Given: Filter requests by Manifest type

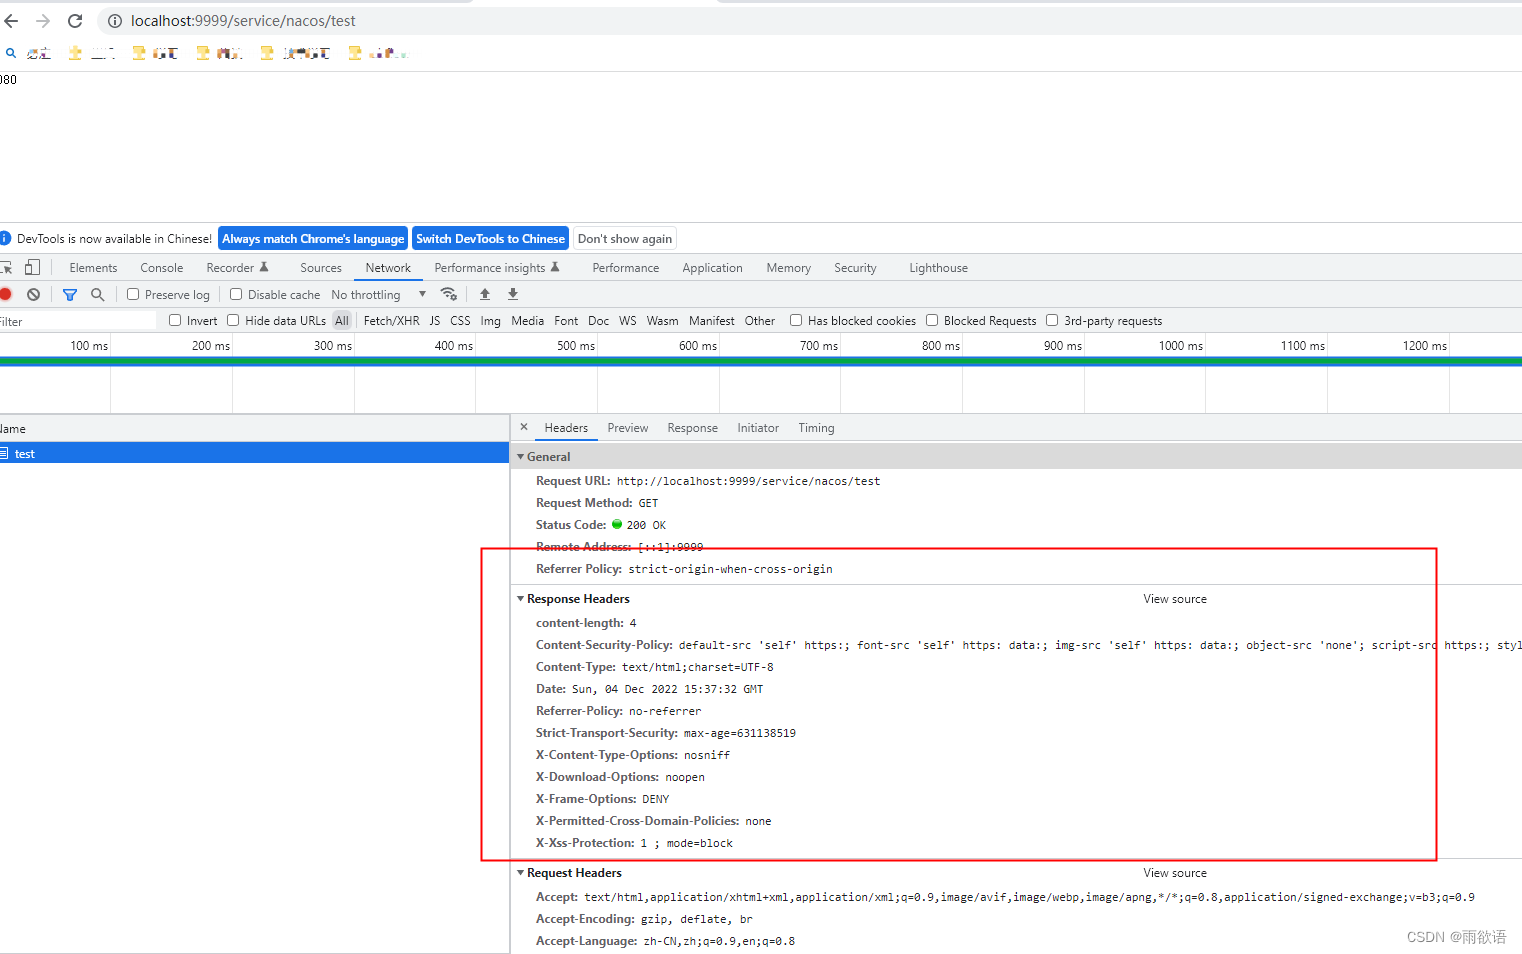Looking at the screenshot, I should 712,321.
